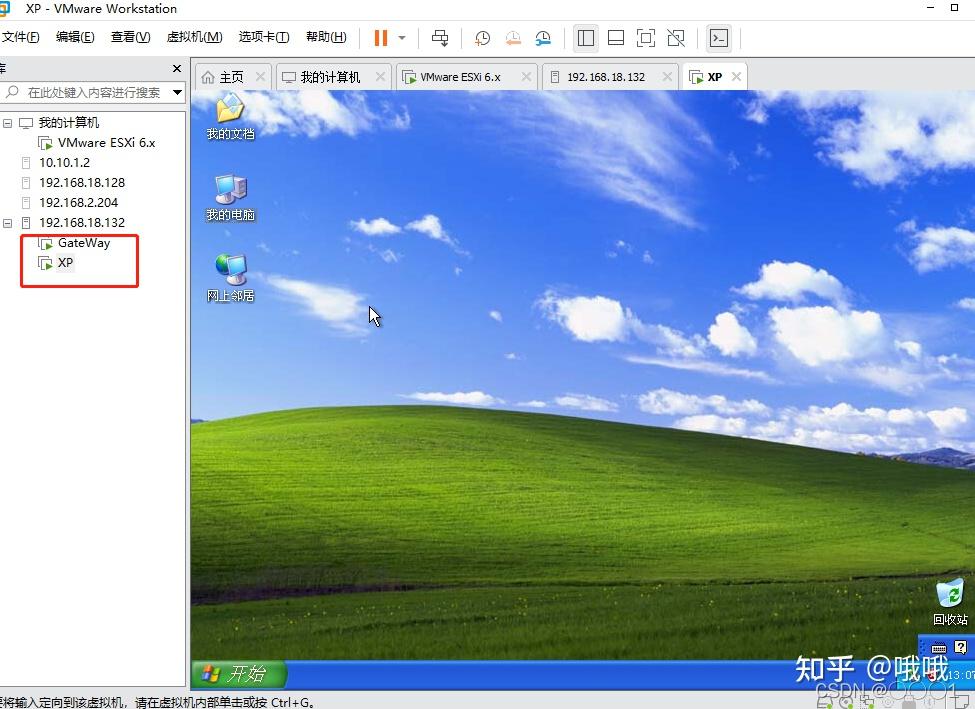Open the 文件(F) menu

click(x=20, y=37)
